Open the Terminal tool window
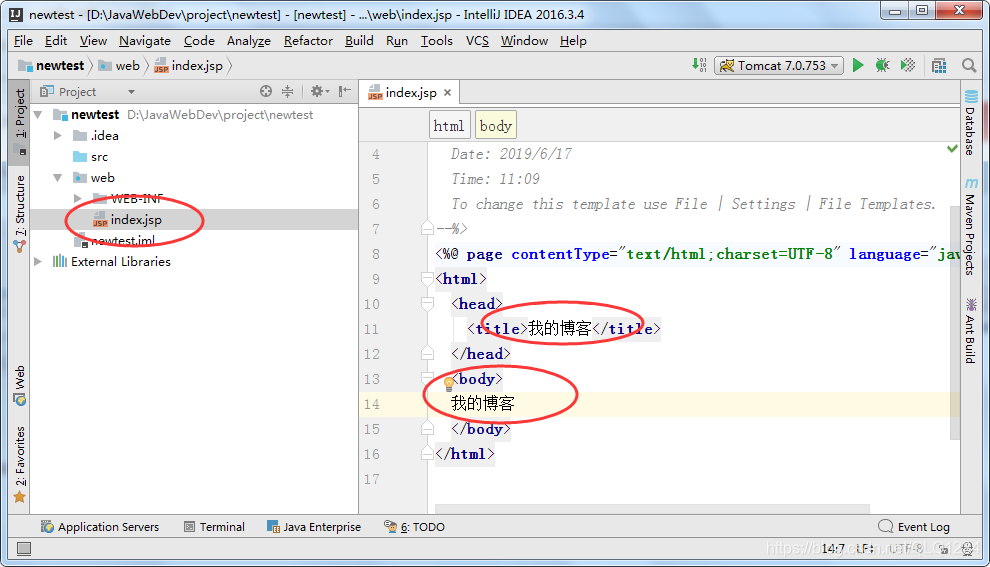Screen dimensions: 990x567 point(214,527)
